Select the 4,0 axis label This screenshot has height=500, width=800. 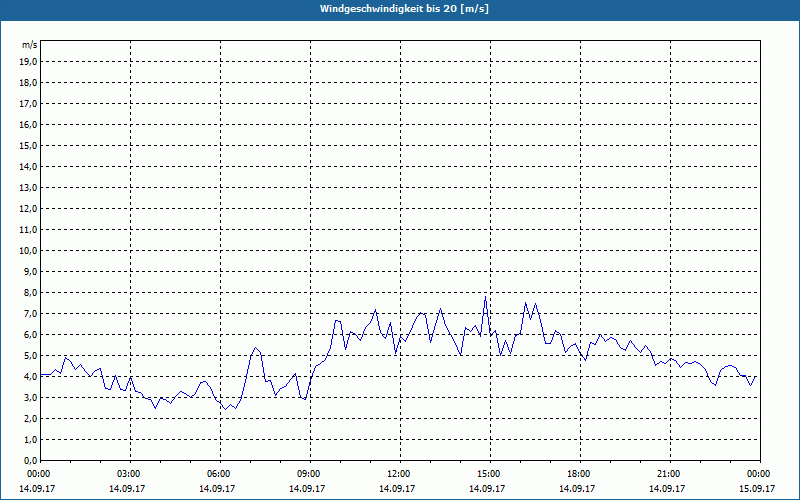pos(30,377)
